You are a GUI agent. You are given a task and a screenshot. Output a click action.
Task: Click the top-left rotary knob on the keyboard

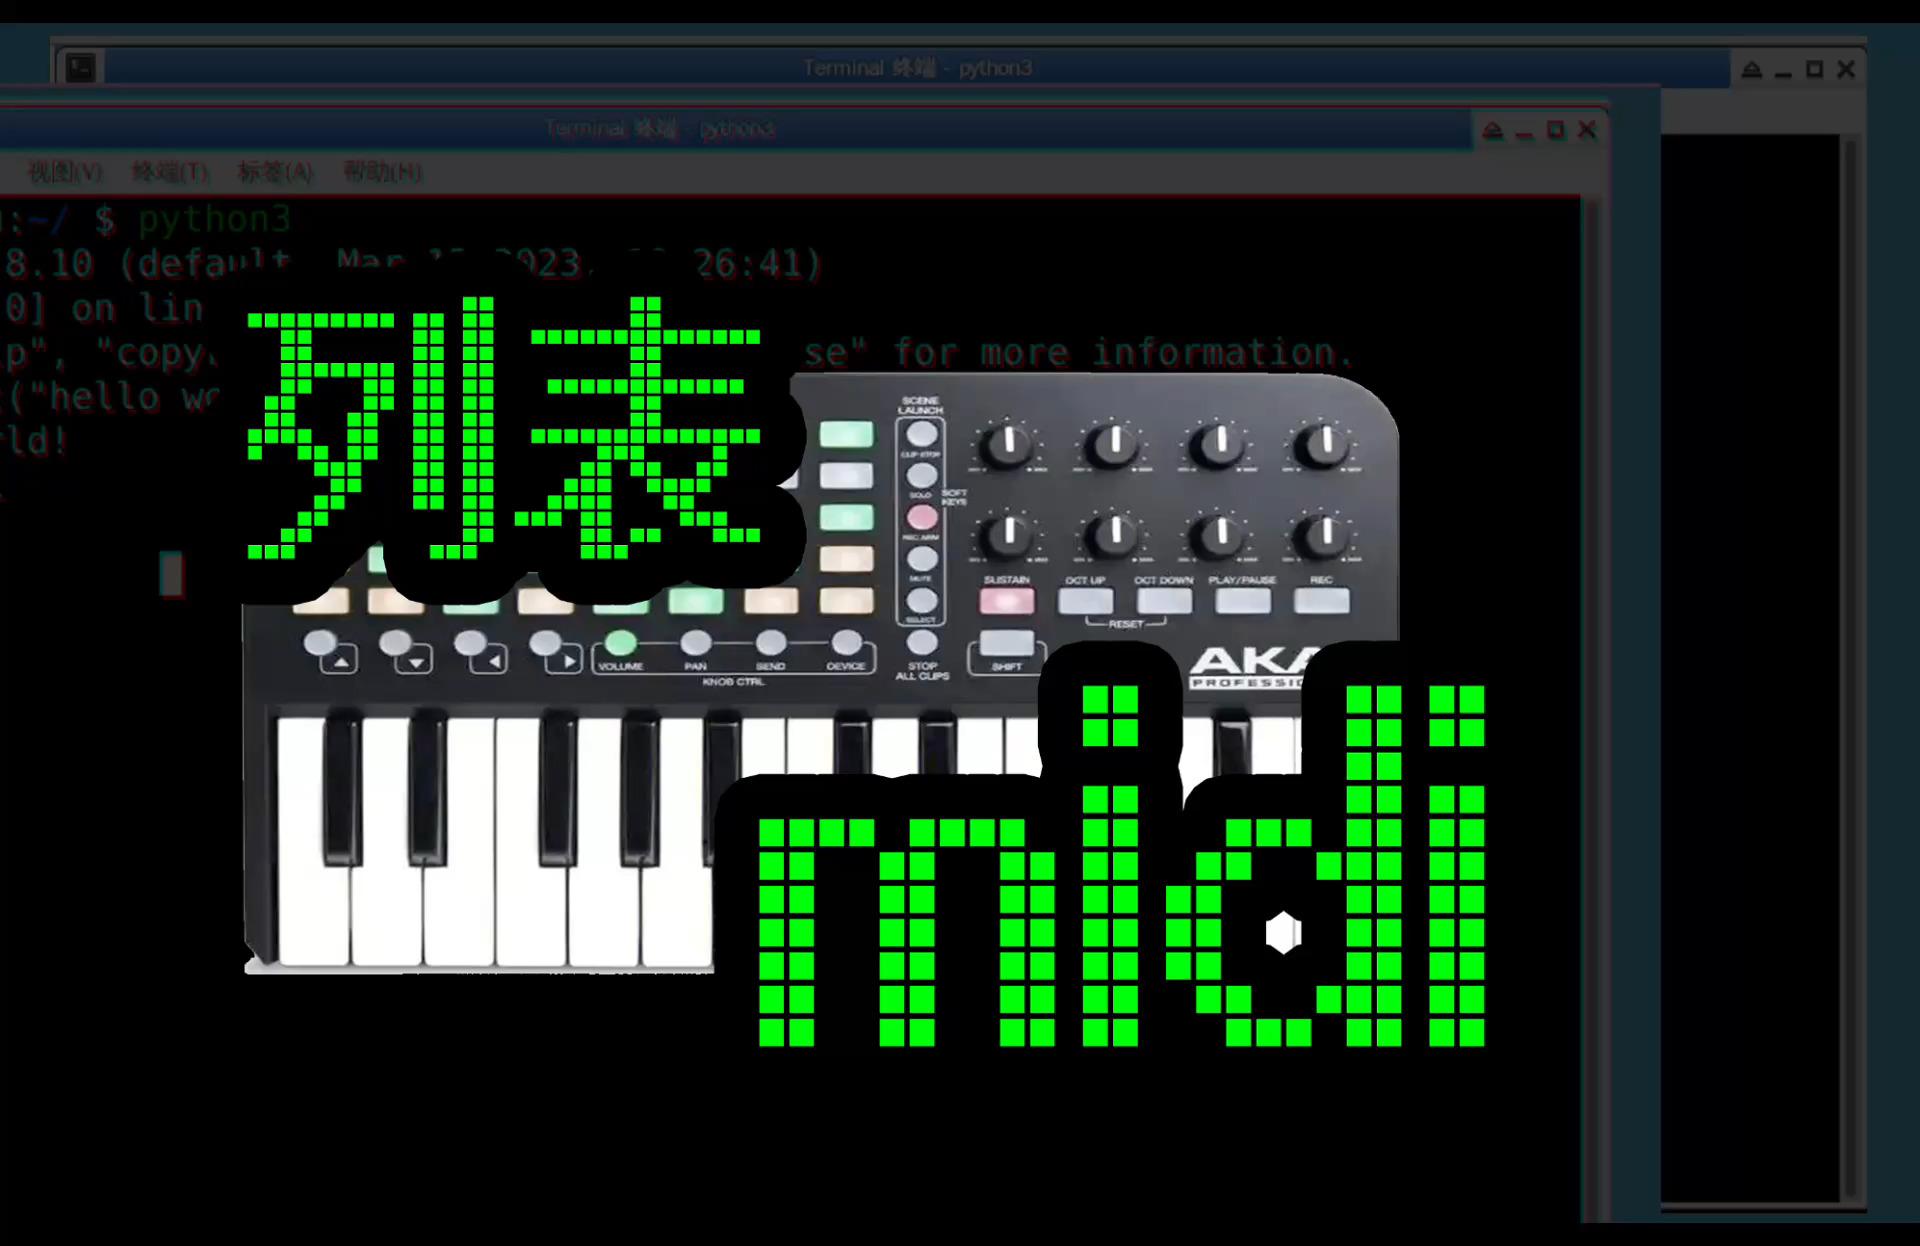tap(1007, 445)
